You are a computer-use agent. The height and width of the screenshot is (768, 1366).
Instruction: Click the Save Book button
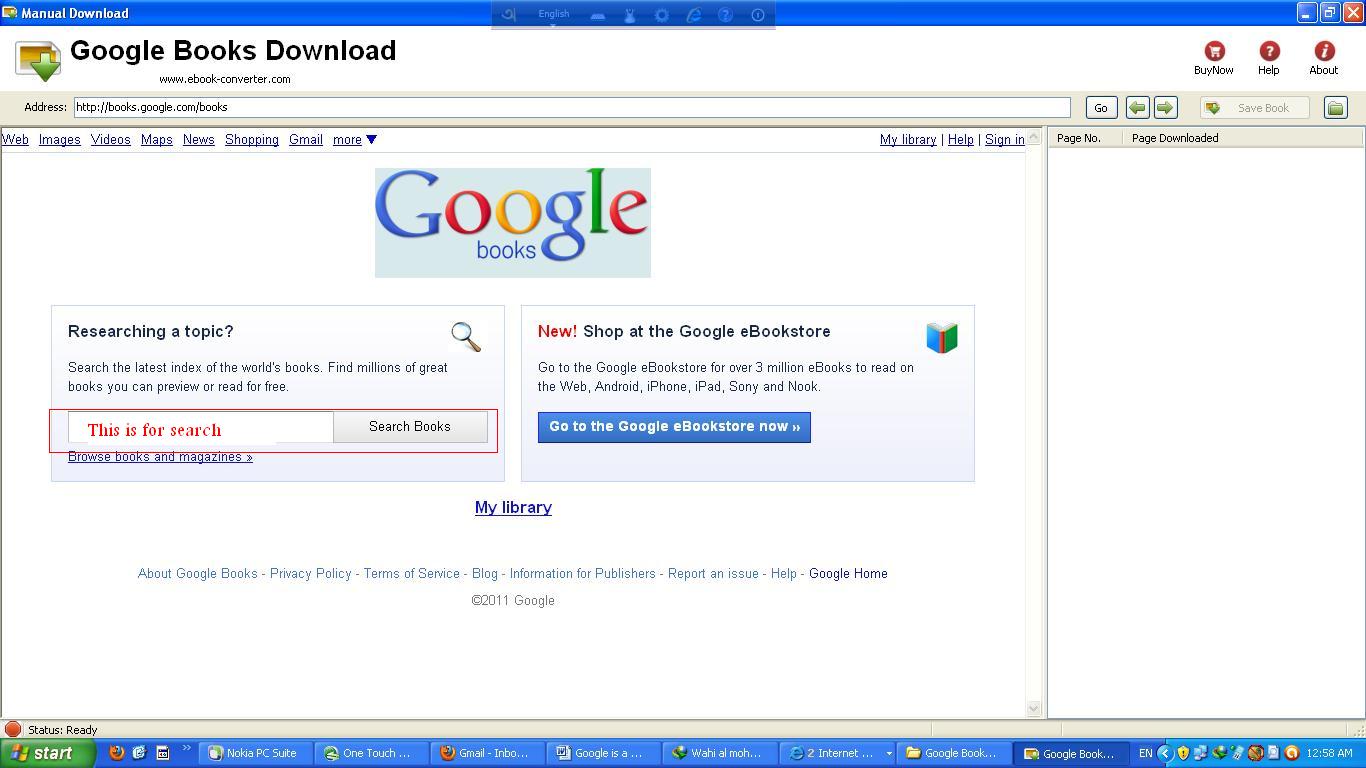pos(1254,107)
